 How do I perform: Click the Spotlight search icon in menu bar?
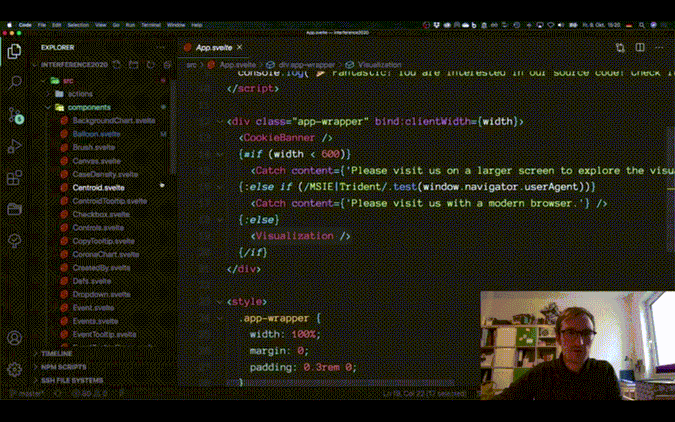(x=641, y=25)
